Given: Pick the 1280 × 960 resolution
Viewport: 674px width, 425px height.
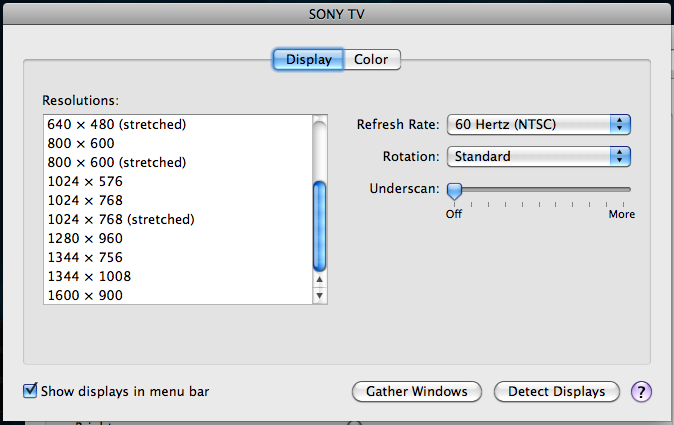Looking at the screenshot, I should click(x=85, y=238).
